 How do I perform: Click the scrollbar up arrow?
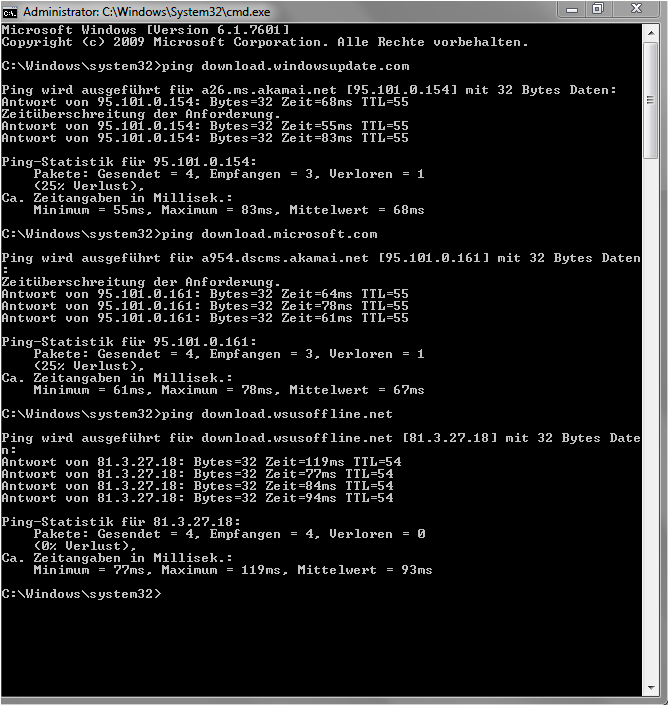coord(651,33)
